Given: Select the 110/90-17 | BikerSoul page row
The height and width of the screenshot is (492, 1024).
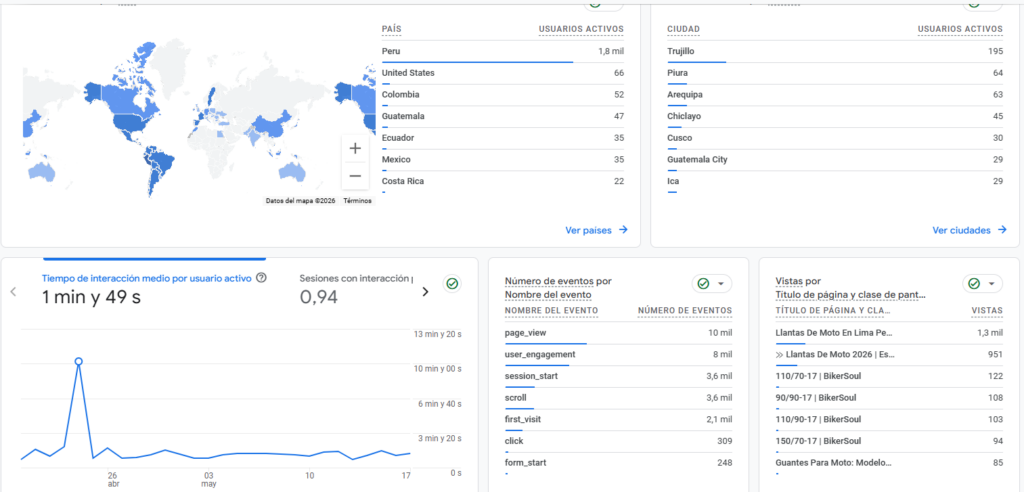Looking at the screenshot, I should tap(889, 419).
